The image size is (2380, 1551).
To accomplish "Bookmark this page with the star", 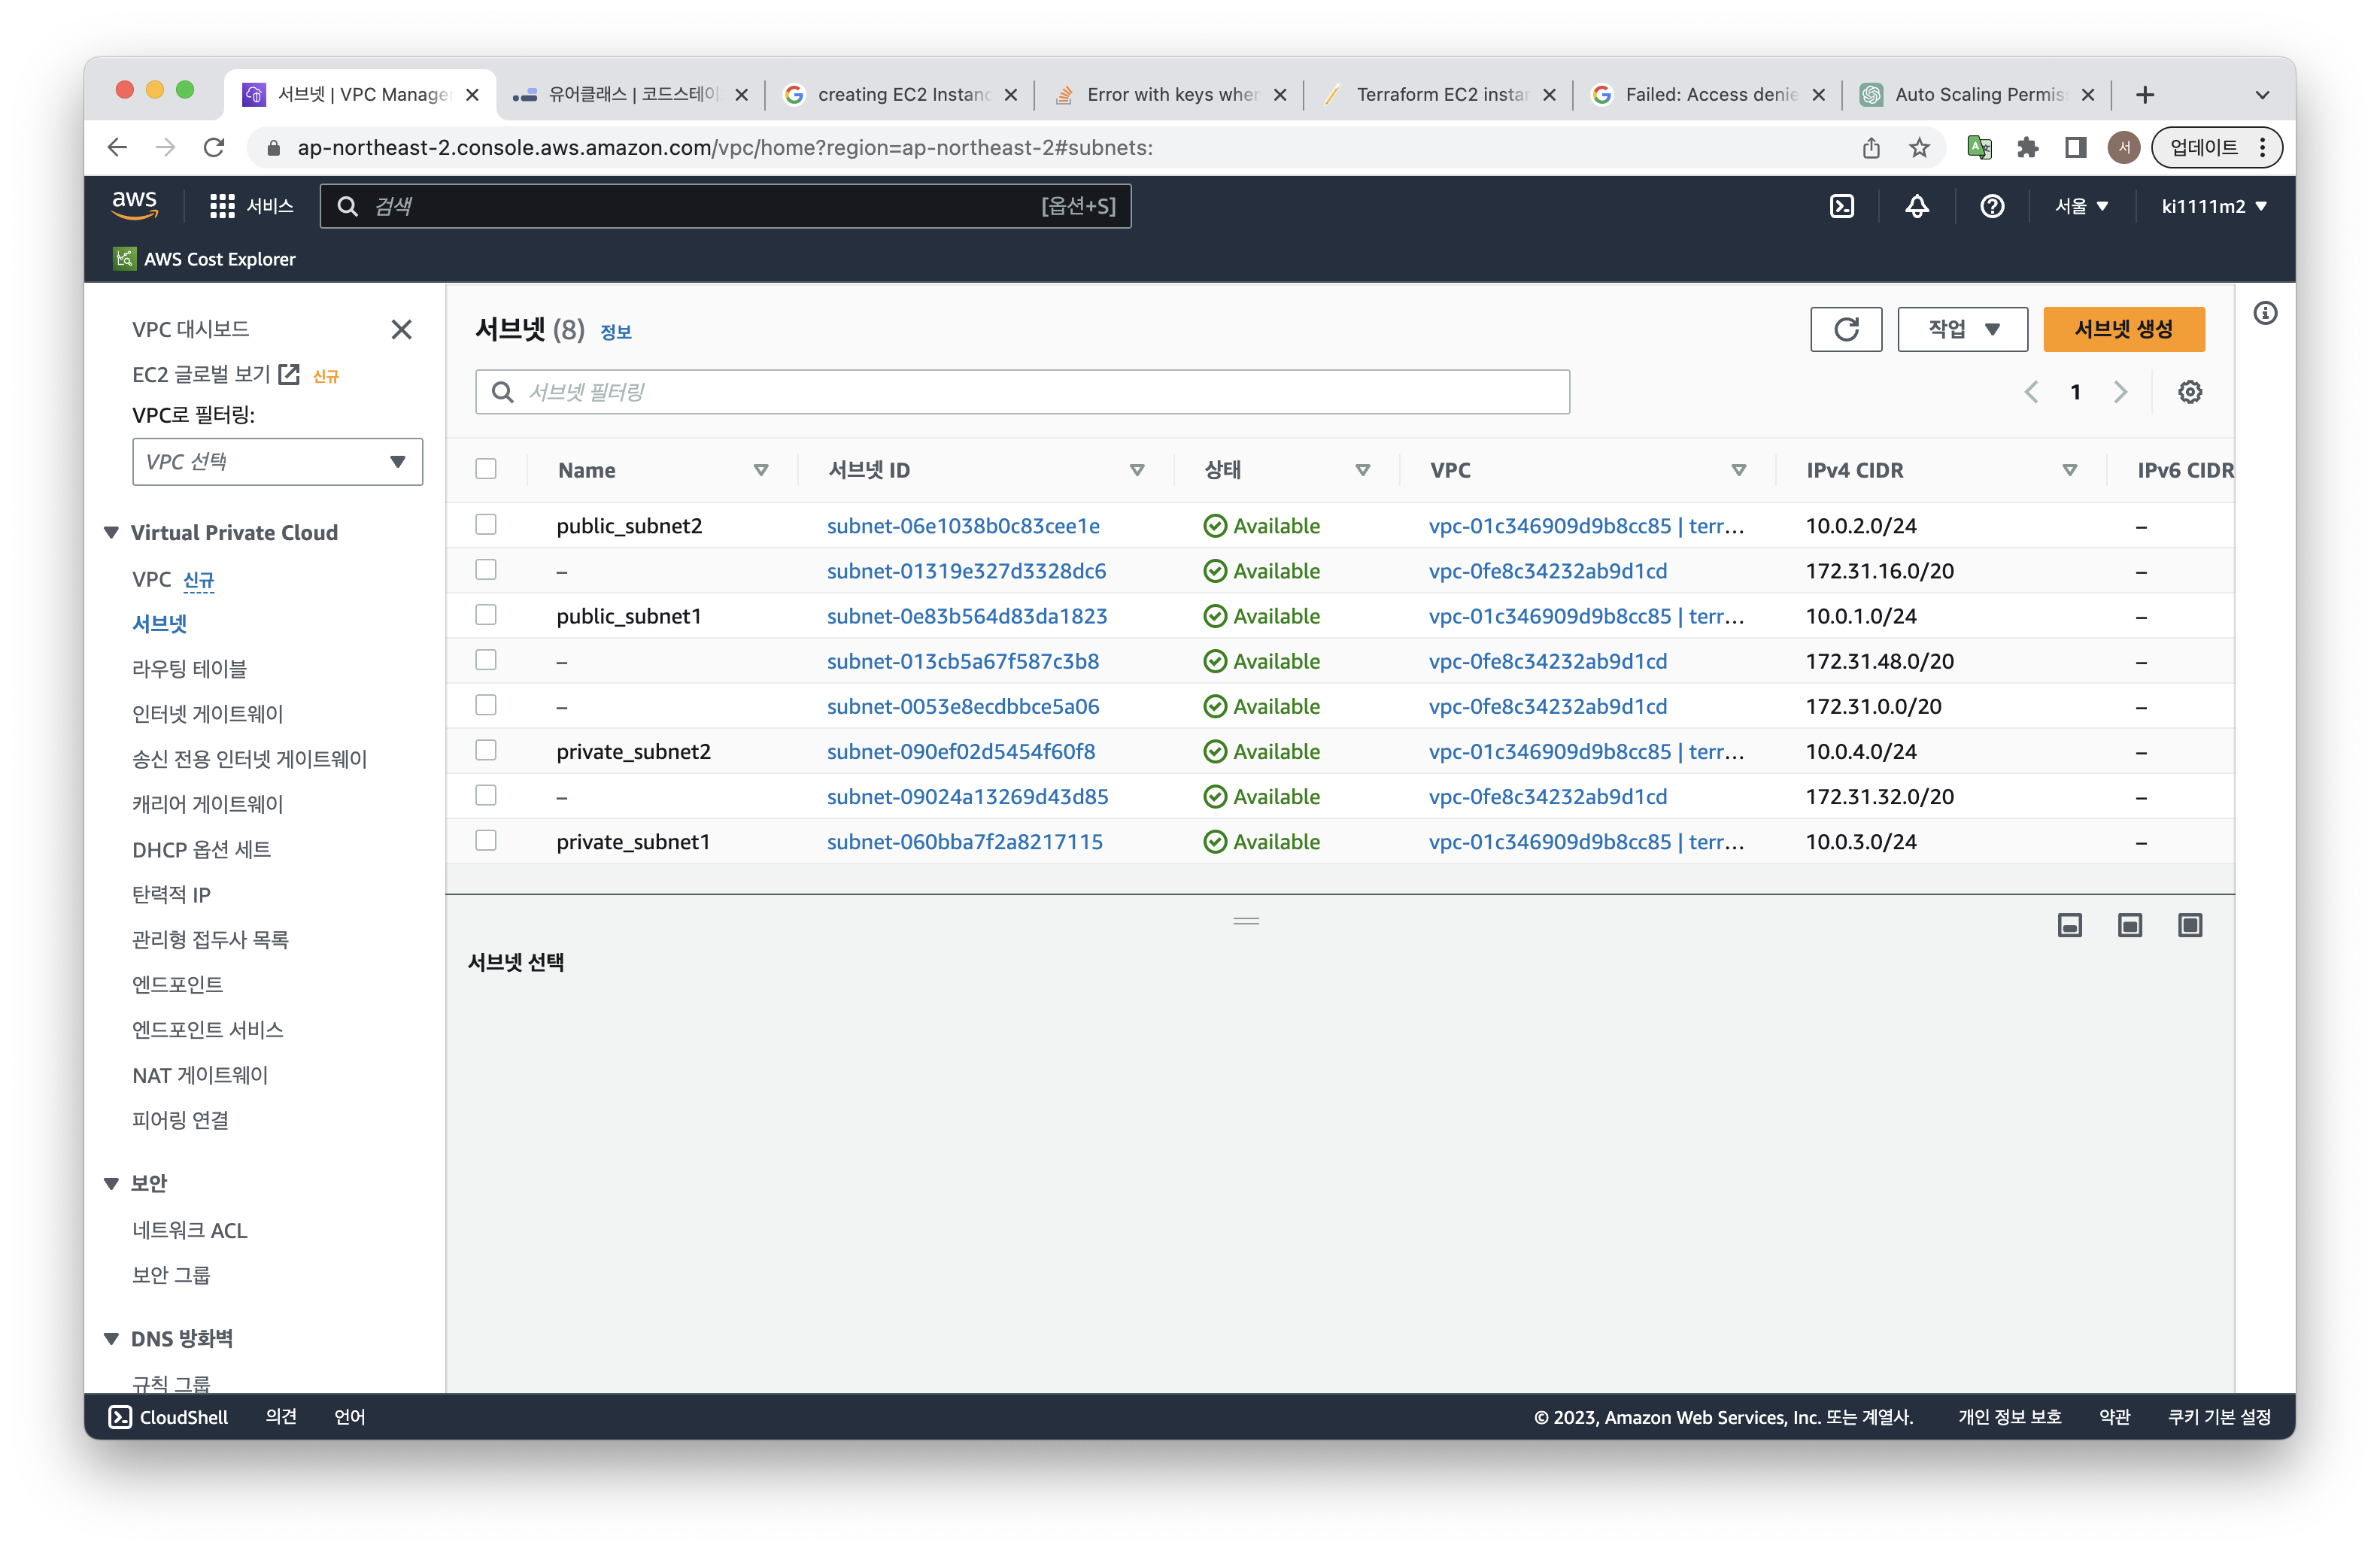I will click(x=1919, y=148).
